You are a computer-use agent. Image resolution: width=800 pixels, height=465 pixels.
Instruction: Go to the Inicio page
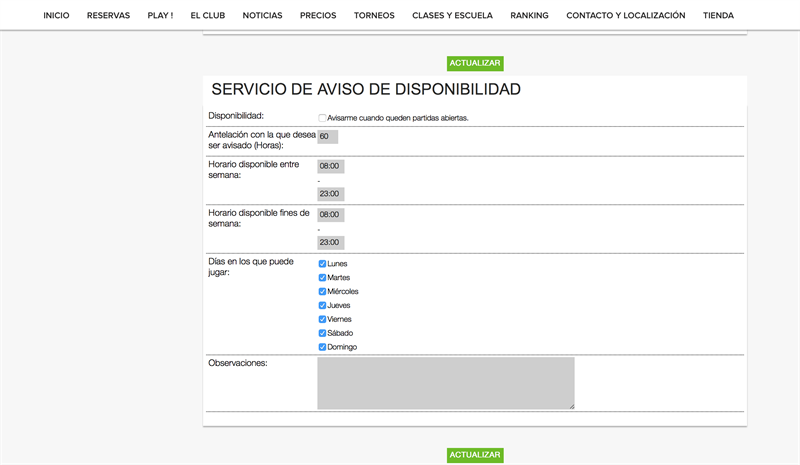56,16
